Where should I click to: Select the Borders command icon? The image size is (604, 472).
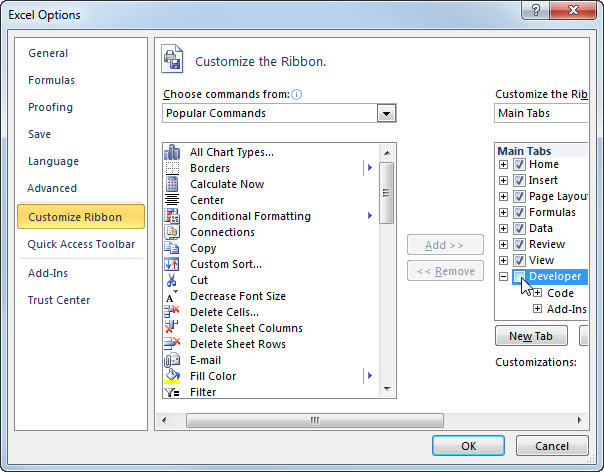(x=172, y=168)
